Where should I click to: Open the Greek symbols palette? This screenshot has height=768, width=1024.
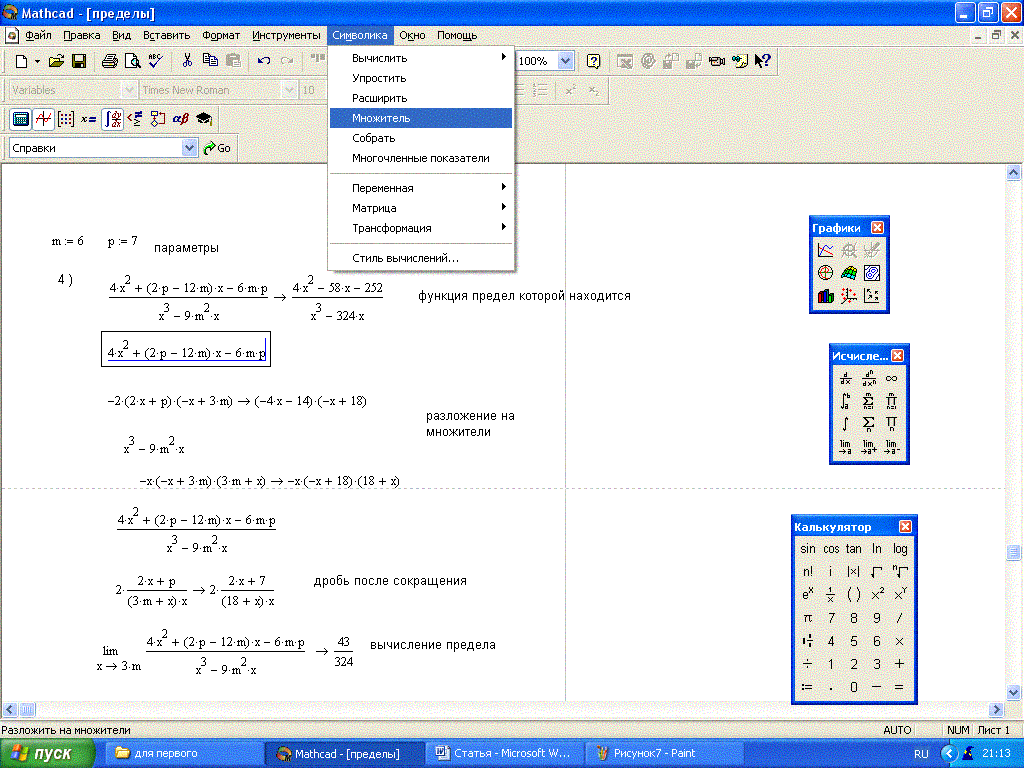point(180,119)
